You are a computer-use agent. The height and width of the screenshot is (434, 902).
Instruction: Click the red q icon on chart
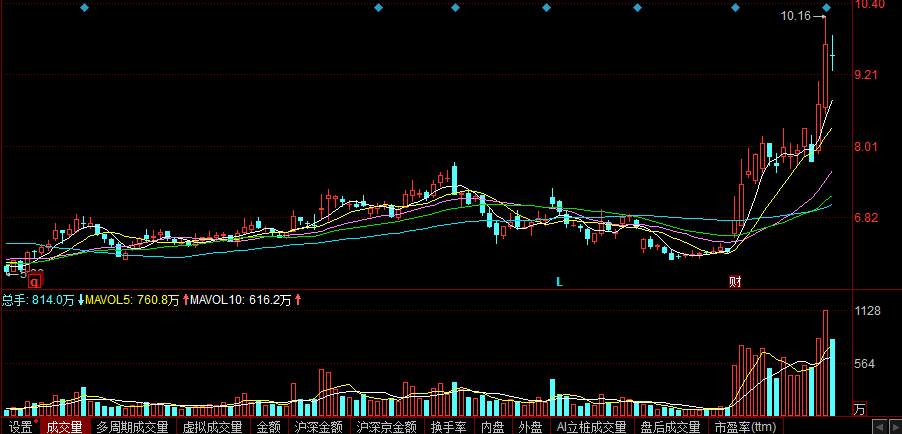click(x=35, y=281)
